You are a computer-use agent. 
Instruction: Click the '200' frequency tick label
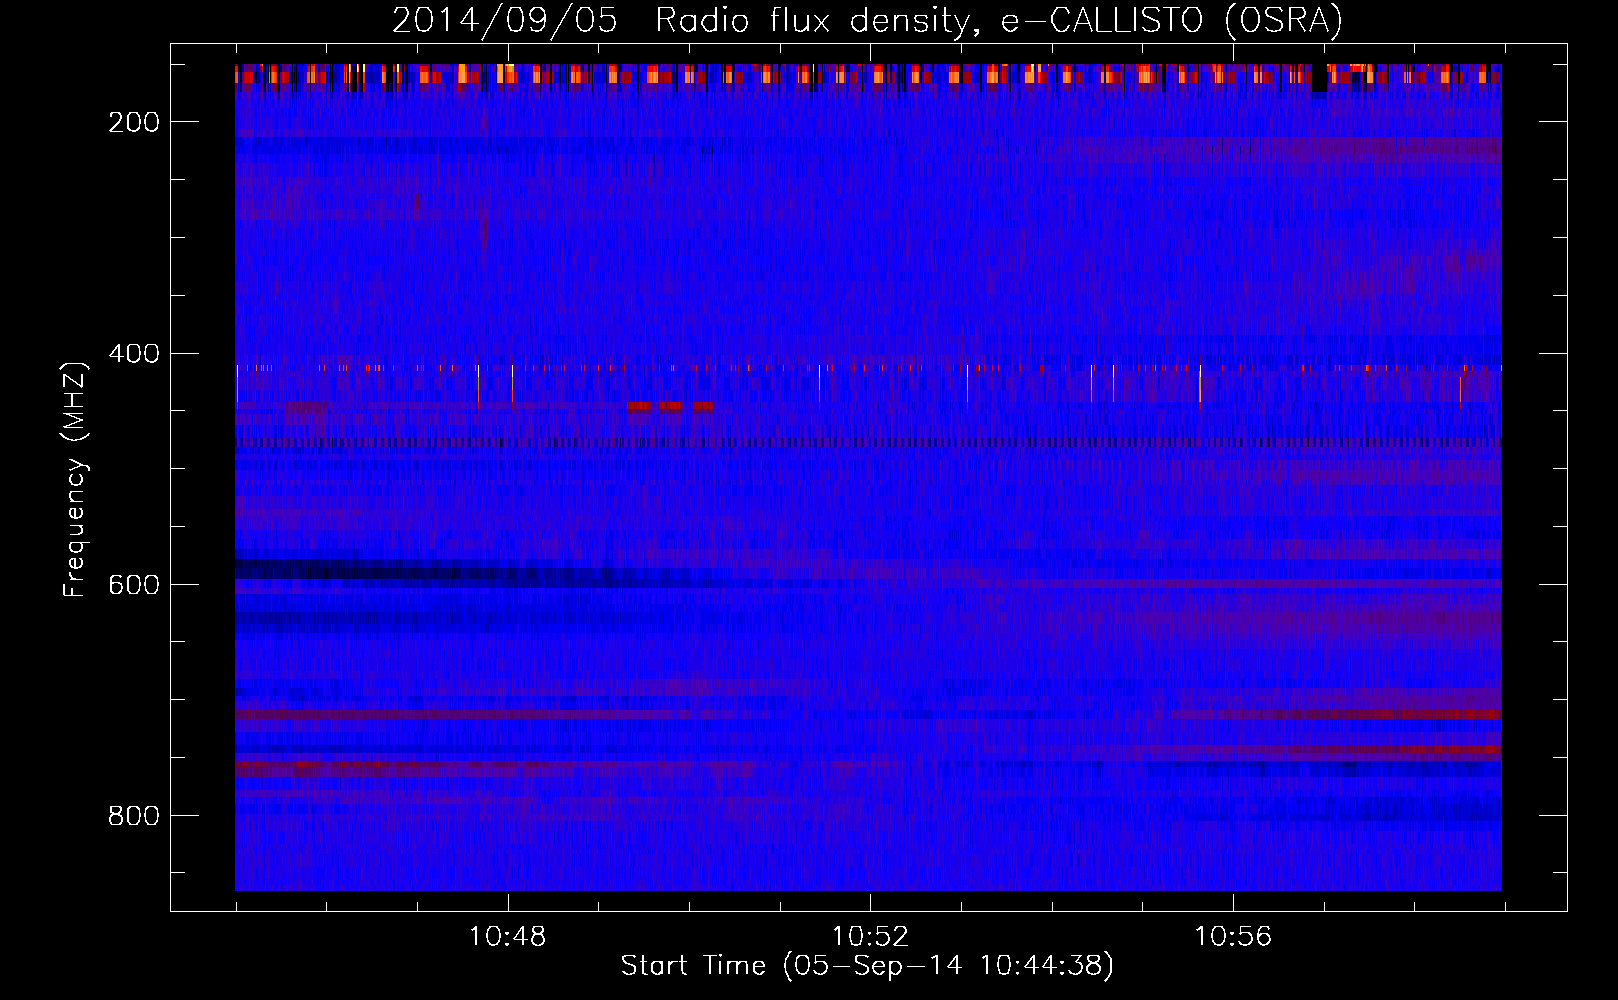point(134,122)
